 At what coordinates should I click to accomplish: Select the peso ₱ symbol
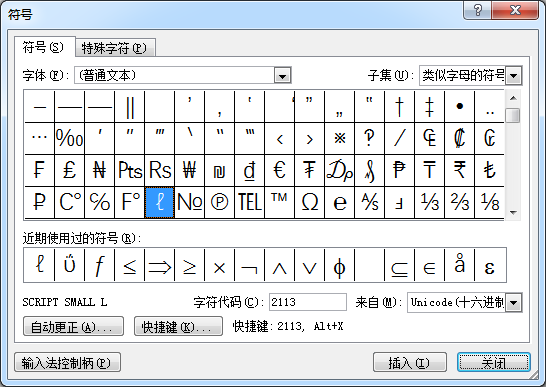[x=399, y=171]
